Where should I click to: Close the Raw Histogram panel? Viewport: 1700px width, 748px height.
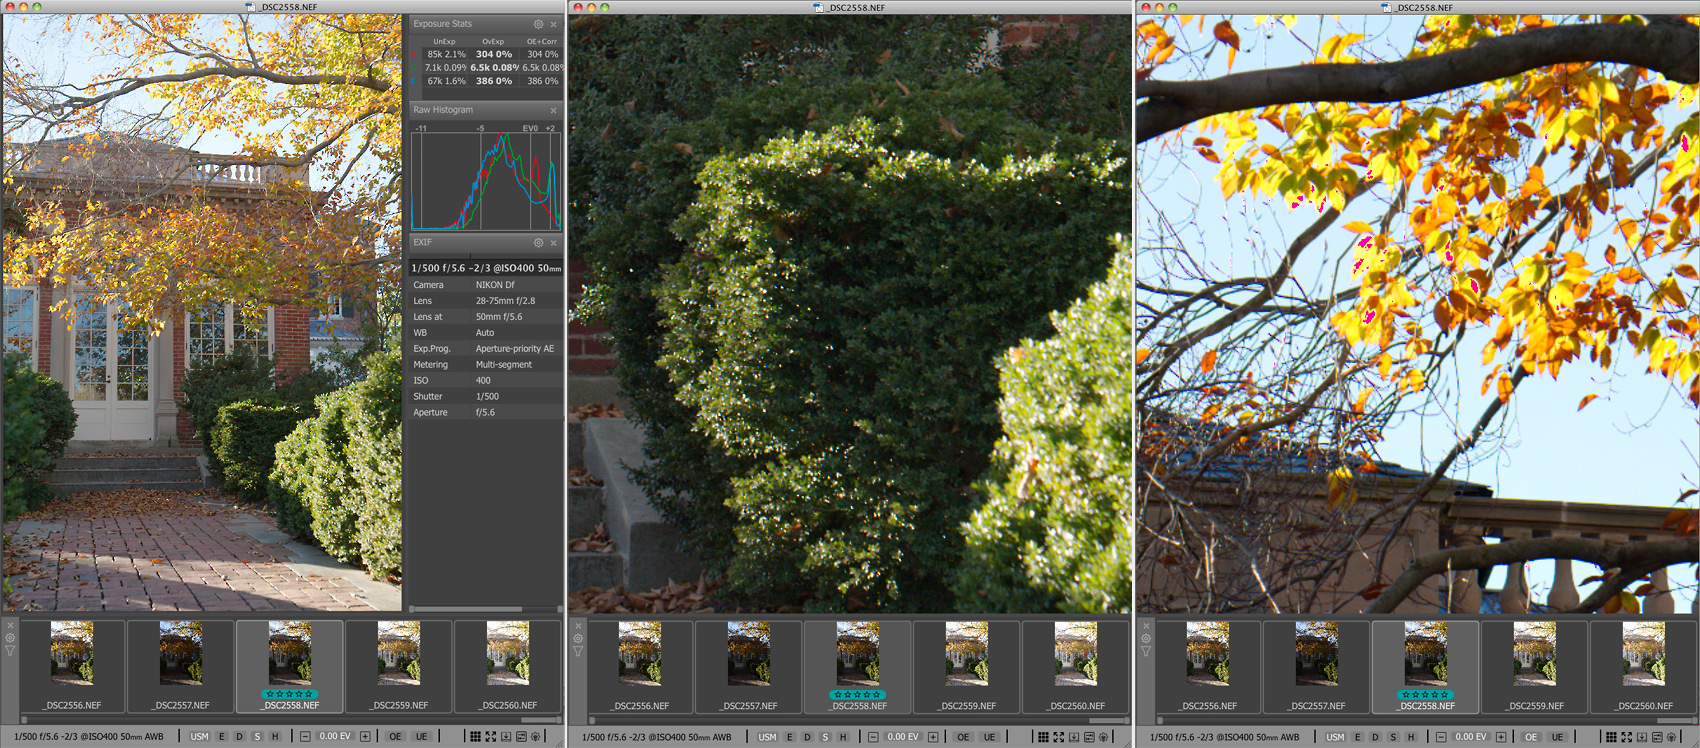[x=553, y=110]
